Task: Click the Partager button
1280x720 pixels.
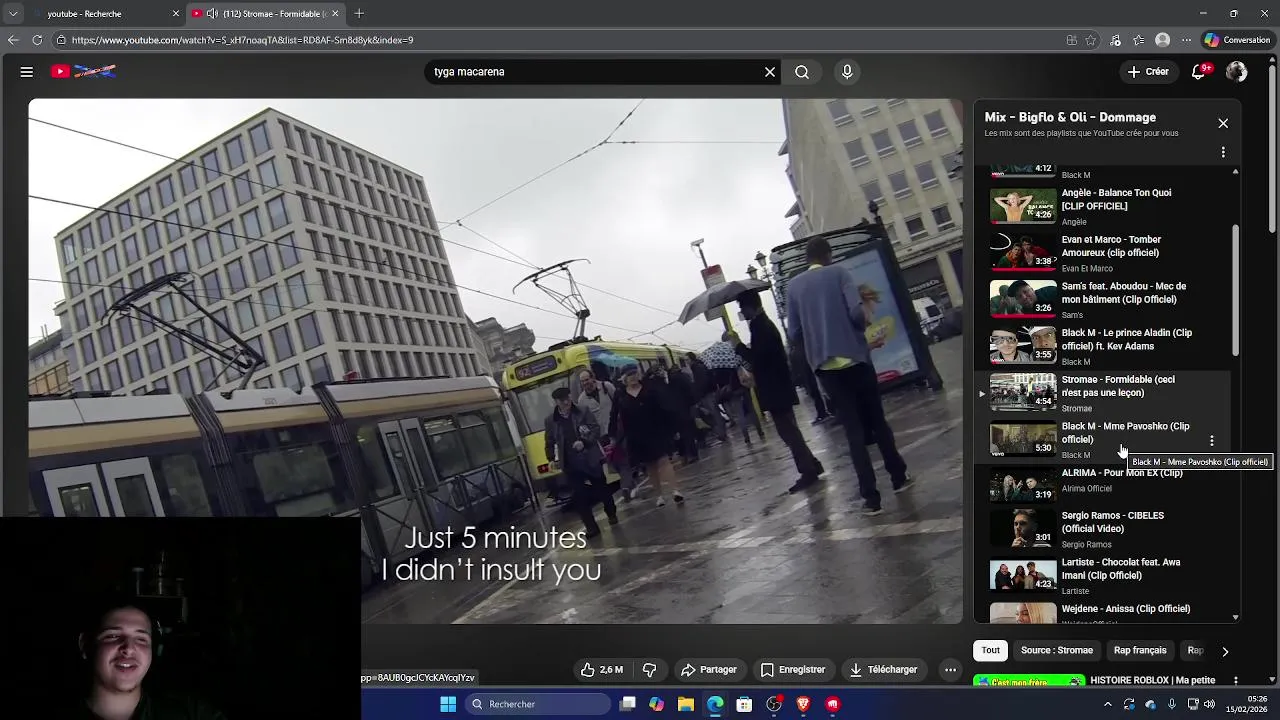Action: point(709,670)
